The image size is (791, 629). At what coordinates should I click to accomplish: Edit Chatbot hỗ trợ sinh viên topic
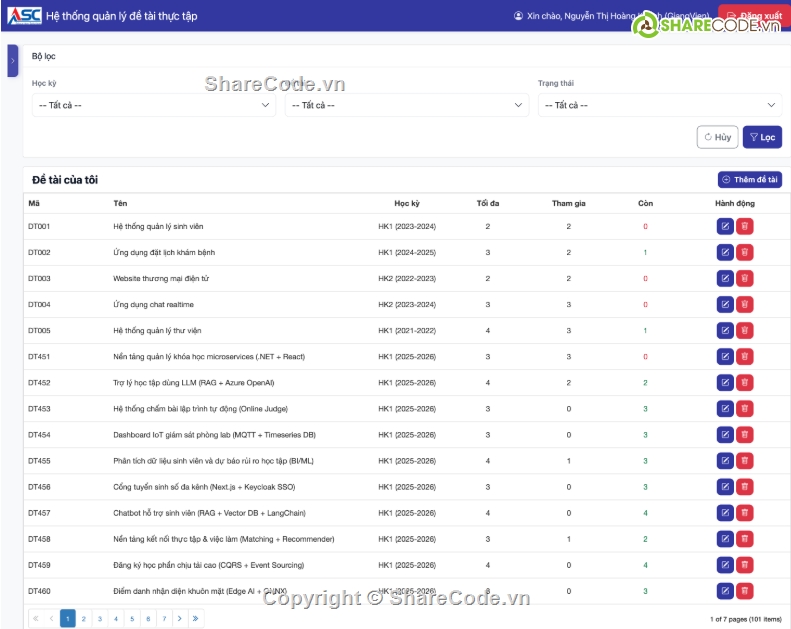(725, 513)
